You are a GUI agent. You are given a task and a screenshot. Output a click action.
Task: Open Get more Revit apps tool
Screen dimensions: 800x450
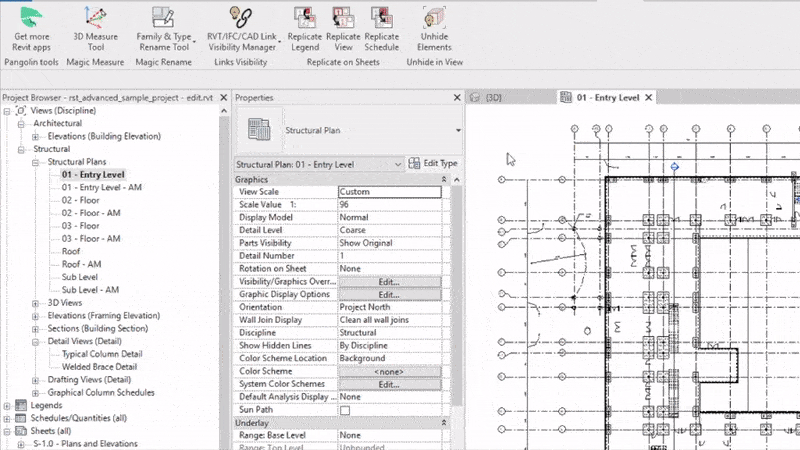click(x=31, y=29)
